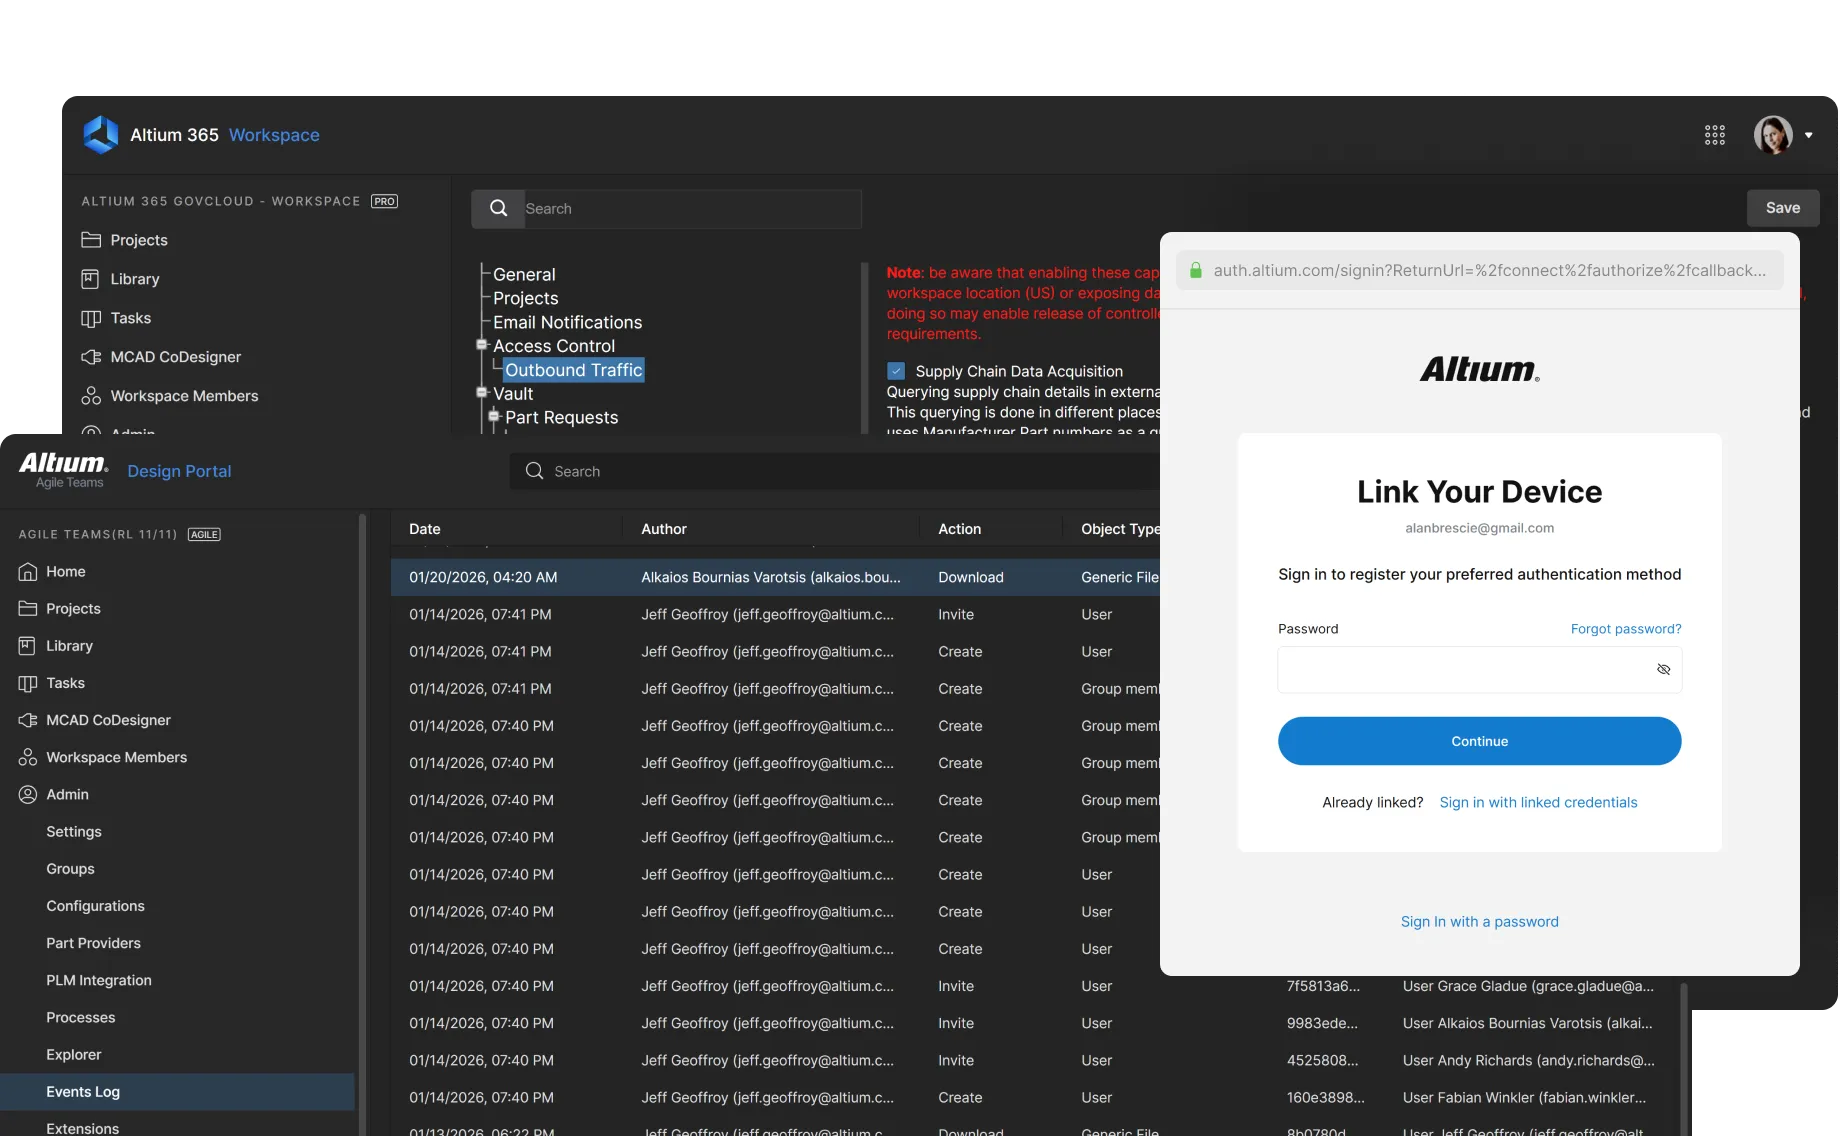Viewport: 1840px width, 1136px height.
Task: Click the Workspace Members icon in Design Portal sidebar
Action: (28, 757)
